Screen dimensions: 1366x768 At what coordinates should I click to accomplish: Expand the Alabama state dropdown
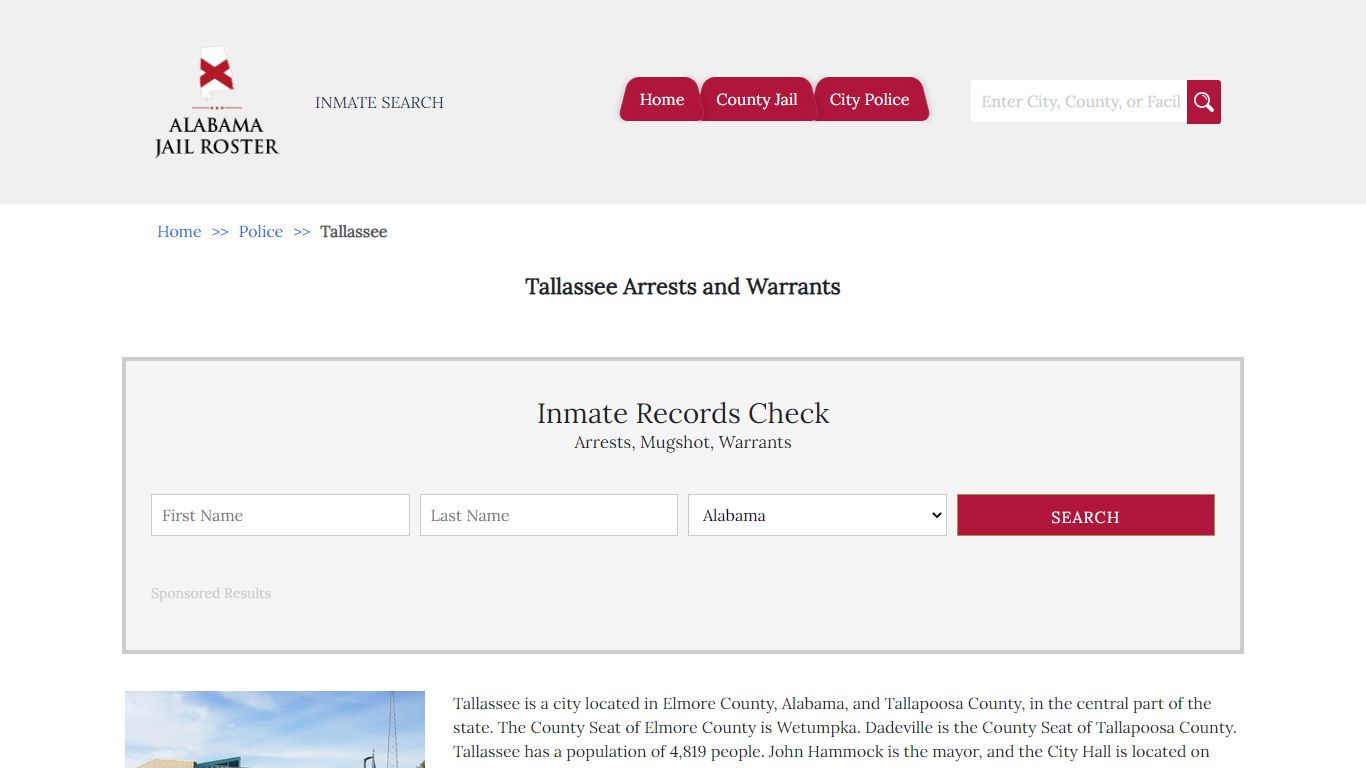tap(817, 515)
